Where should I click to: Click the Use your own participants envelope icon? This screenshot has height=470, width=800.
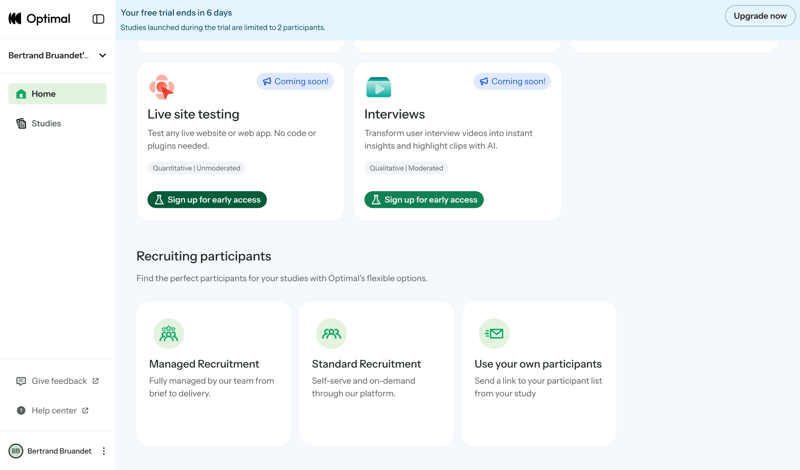coord(494,333)
